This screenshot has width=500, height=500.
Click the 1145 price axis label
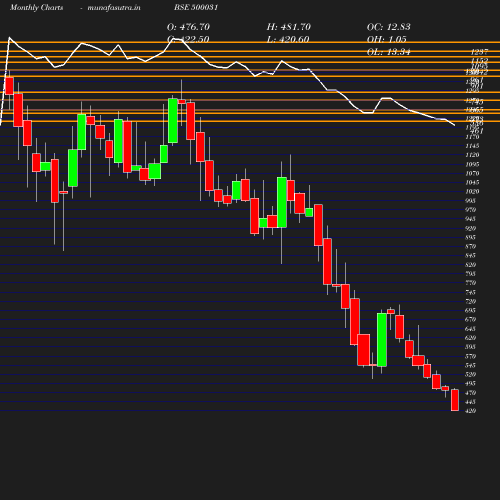[x=472, y=146]
